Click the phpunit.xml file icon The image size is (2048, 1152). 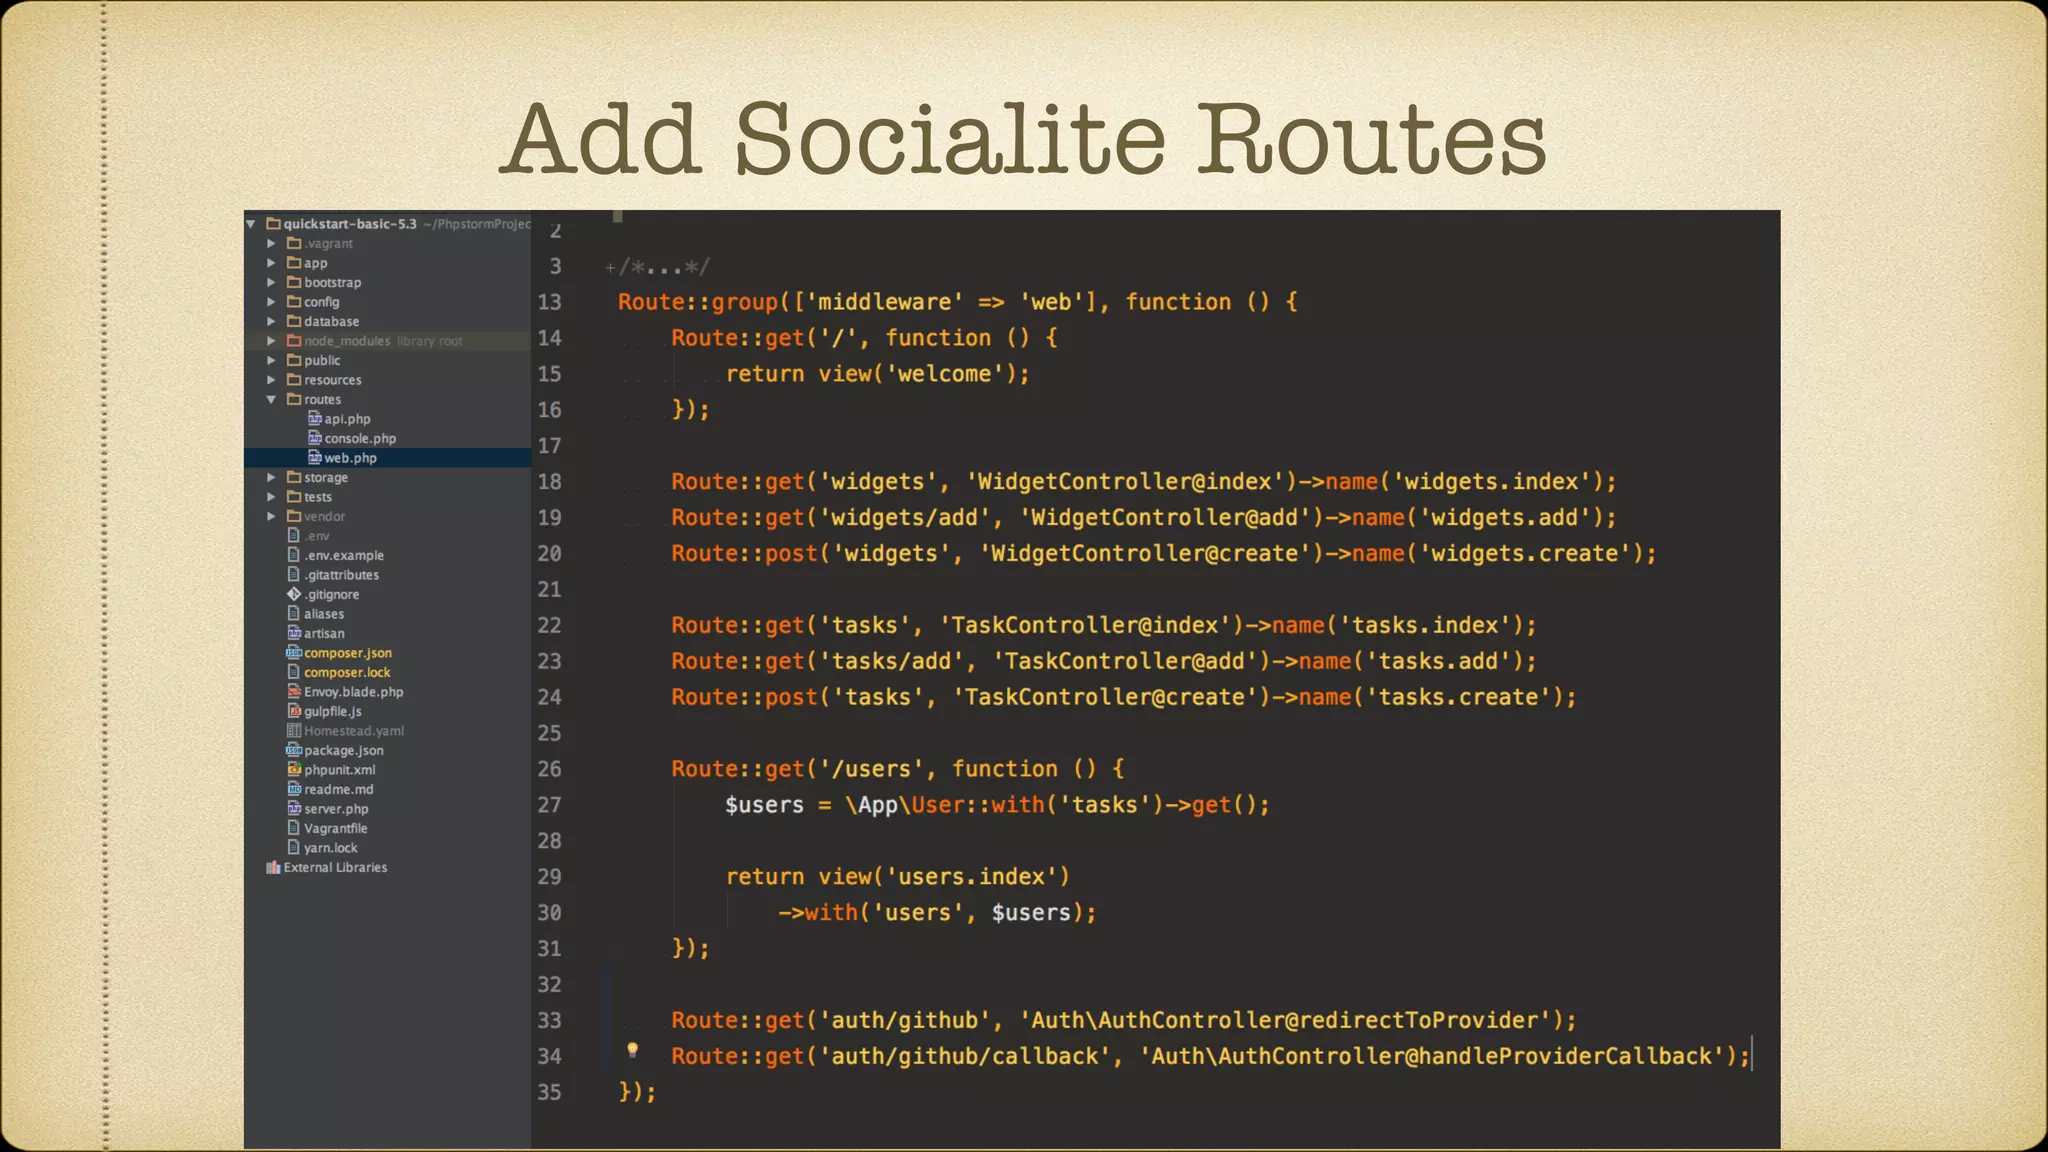pyautogui.click(x=294, y=769)
